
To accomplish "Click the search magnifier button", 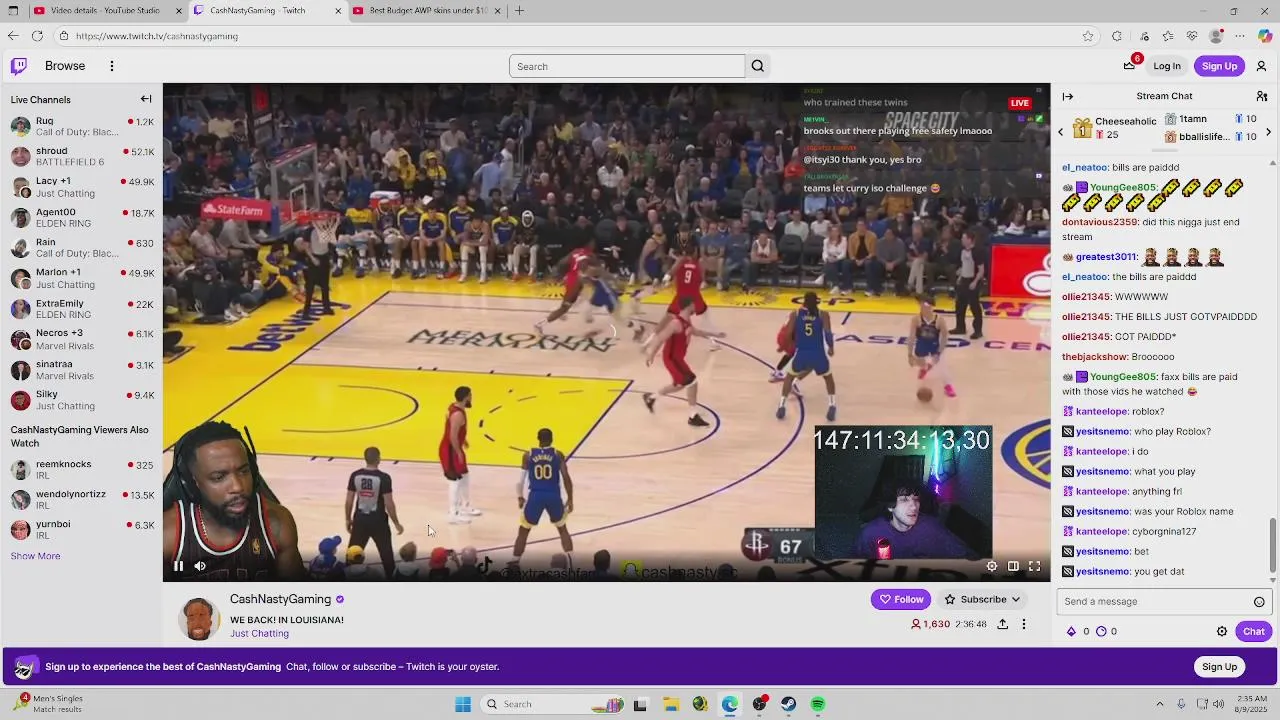I will [x=757, y=66].
